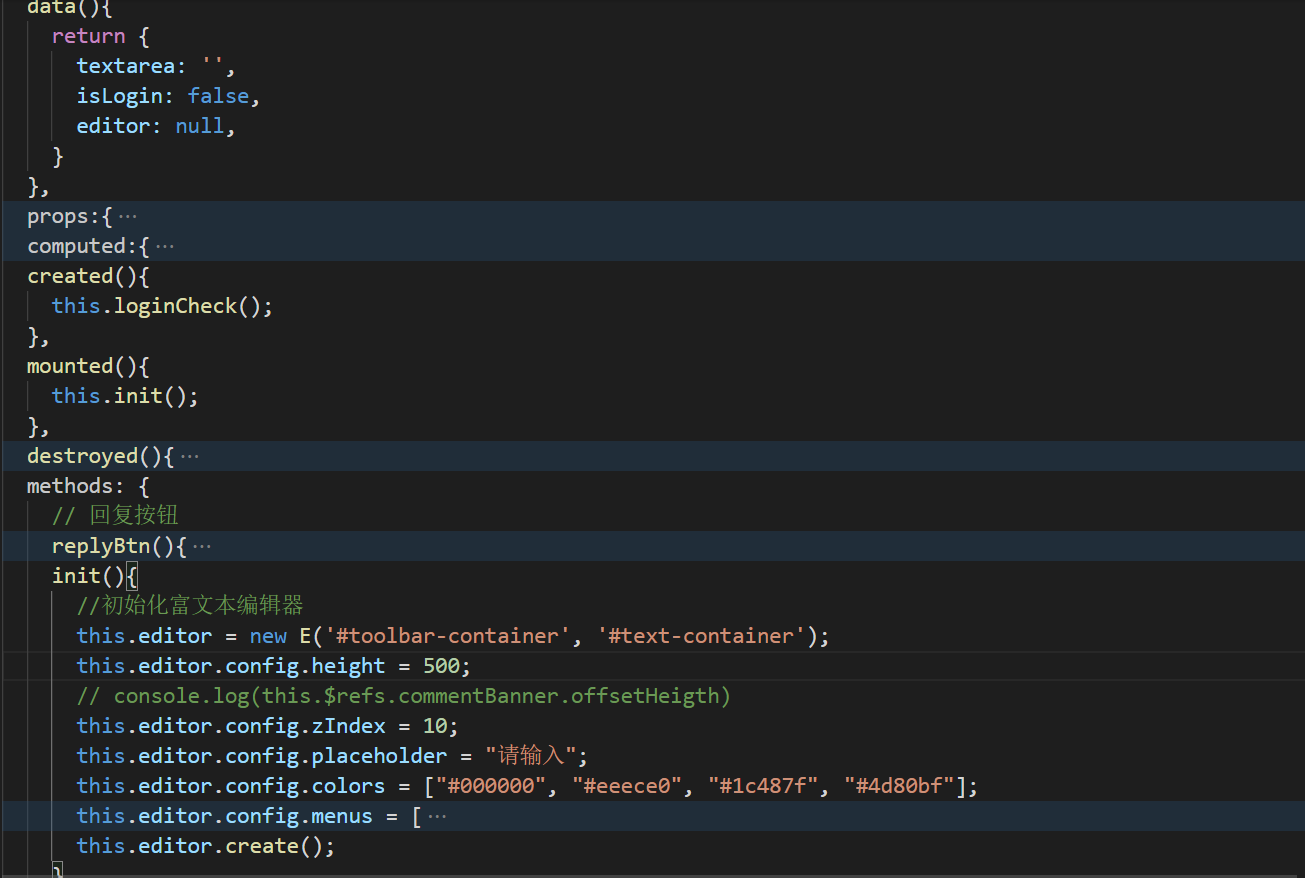1305x878 pixels.
Task: Expand the folded computed block ellipsis
Action: click(x=165, y=246)
